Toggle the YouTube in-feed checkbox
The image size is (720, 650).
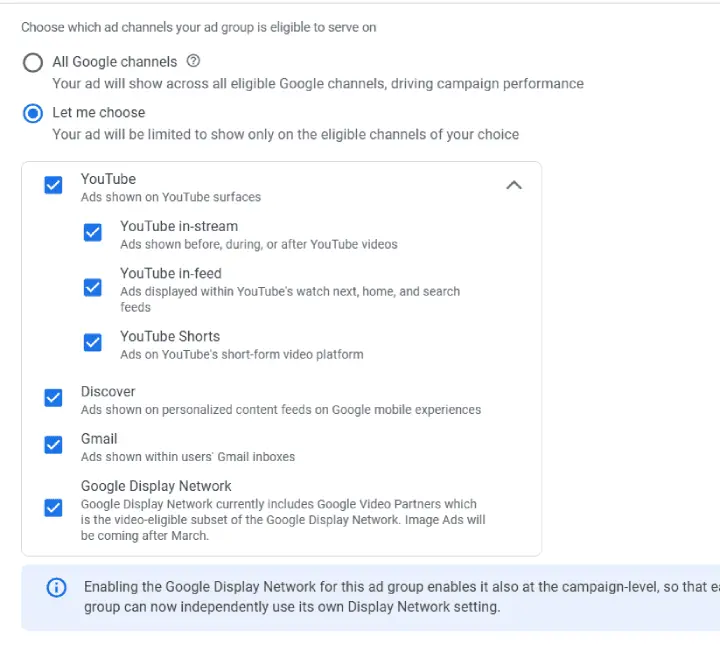click(x=93, y=287)
